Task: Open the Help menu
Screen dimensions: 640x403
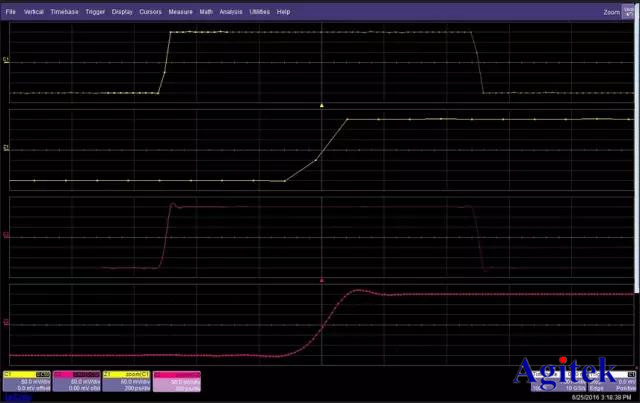Action: tap(284, 12)
